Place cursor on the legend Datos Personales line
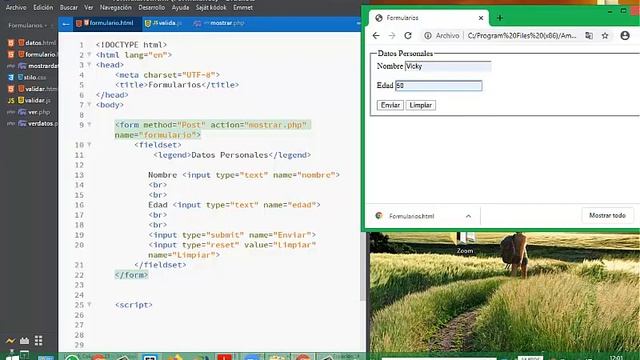Viewport: 640px width, 360px height. tap(232, 155)
